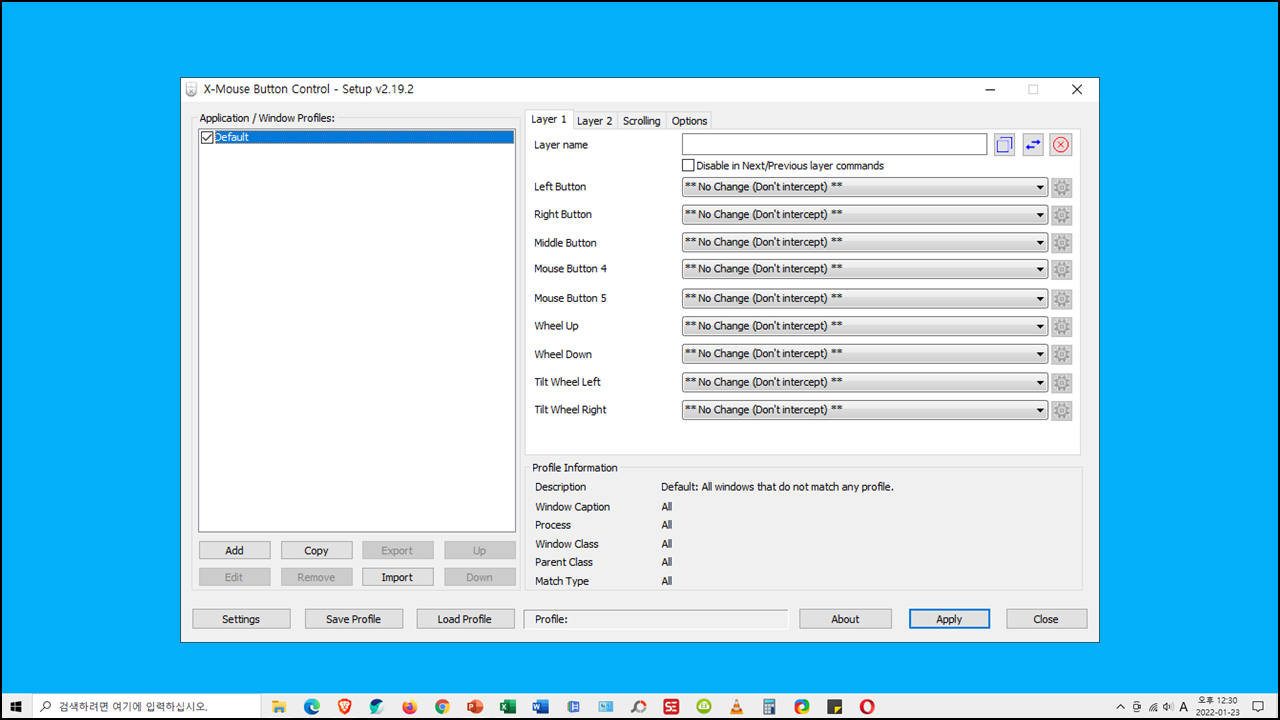Open the Left Button settings gear
The image size is (1280, 720).
point(1061,187)
